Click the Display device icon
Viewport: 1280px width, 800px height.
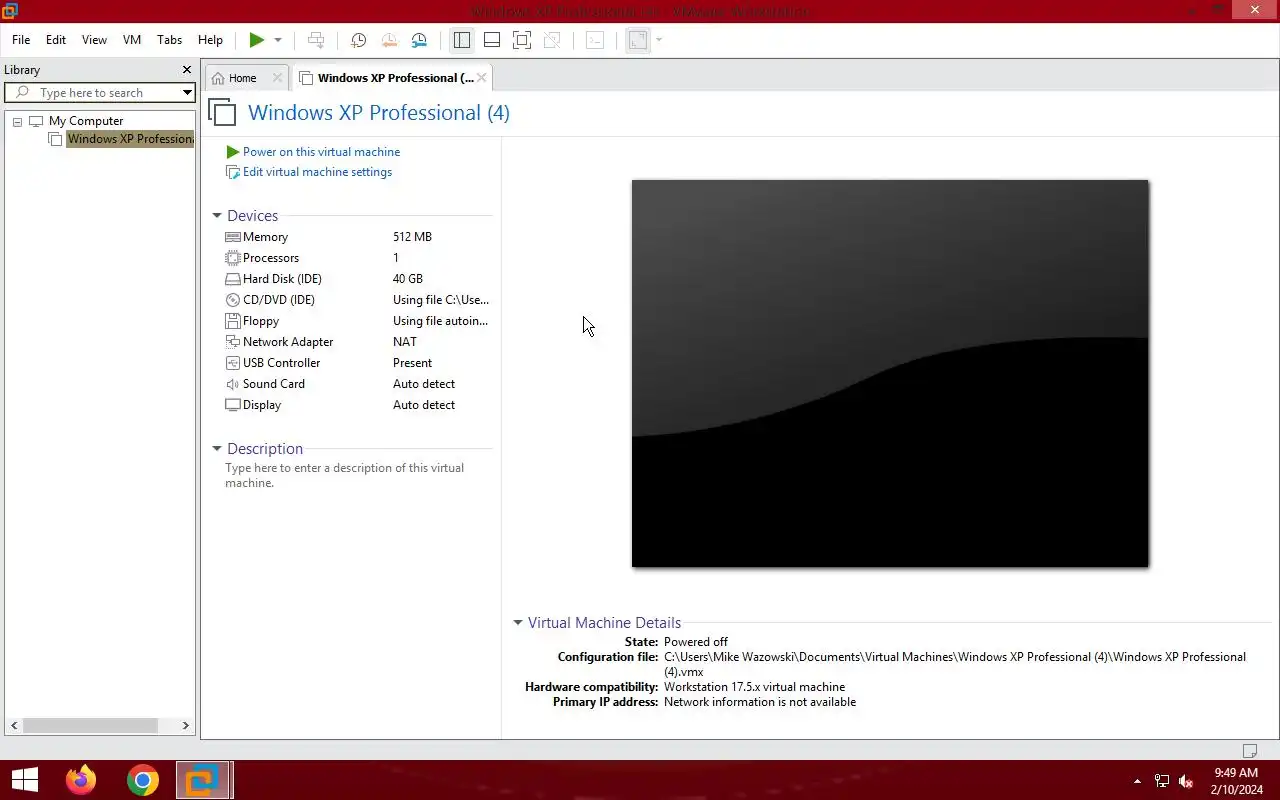(233, 405)
